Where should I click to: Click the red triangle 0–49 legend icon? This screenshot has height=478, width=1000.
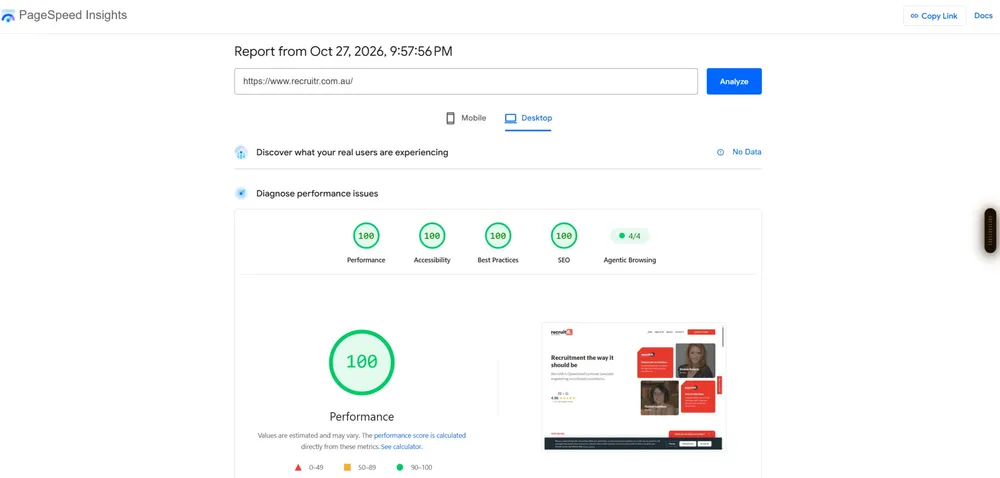pos(298,467)
